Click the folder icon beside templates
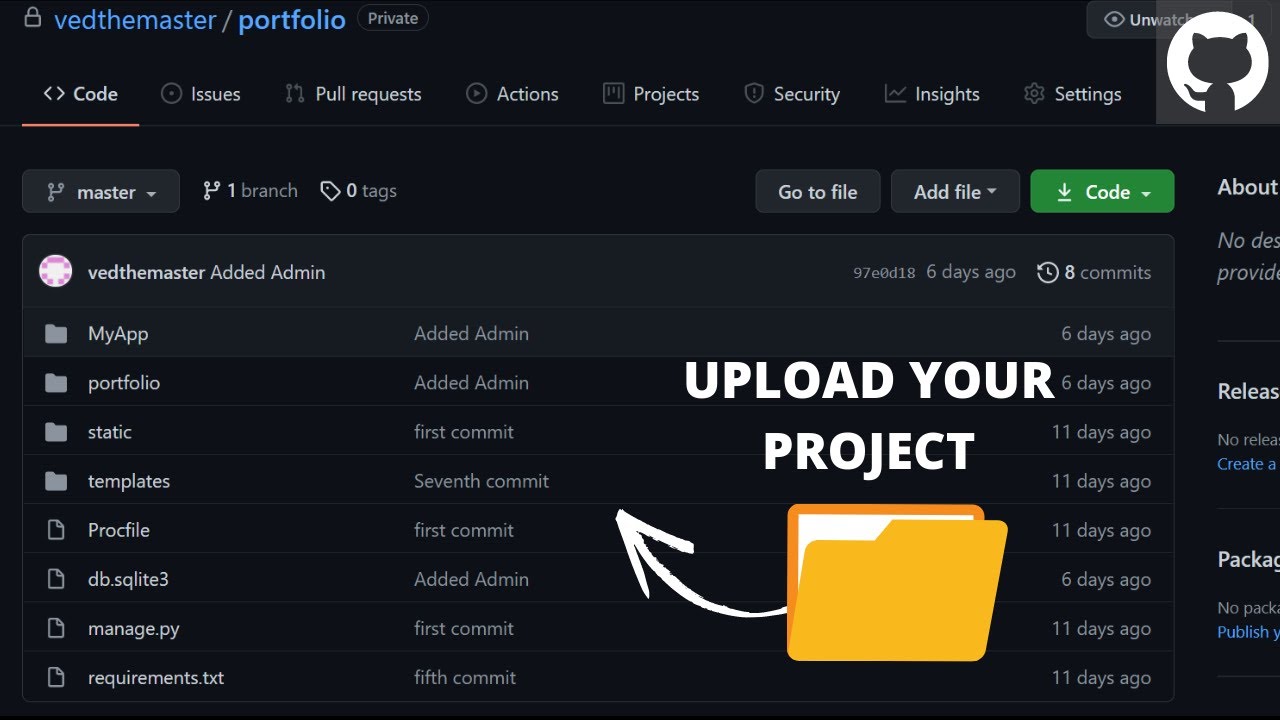The image size is (1280, 720). pos(56,481)
